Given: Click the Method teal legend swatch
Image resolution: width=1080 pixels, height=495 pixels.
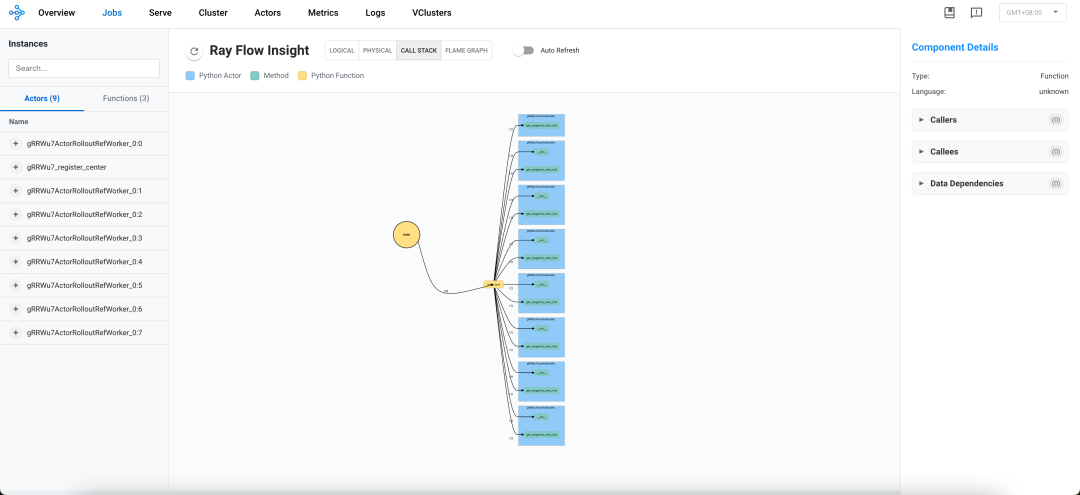Looking at the screenshot, I should click(x=255, y=76).
